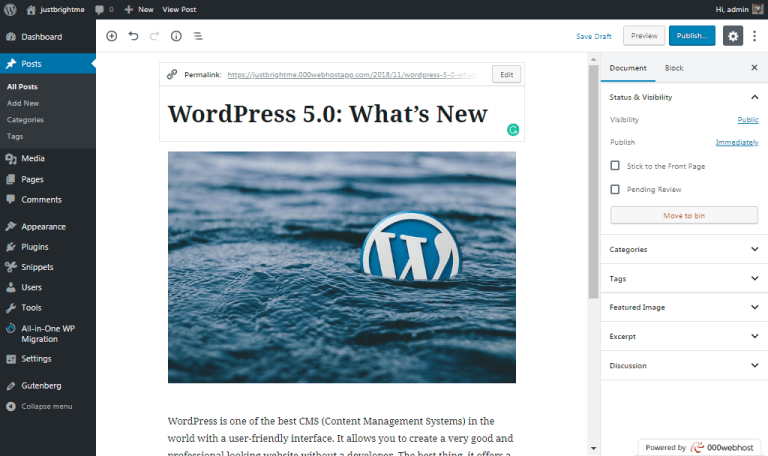Click the Settings sidebar icon
The image size is (768, 456).
coord(11,359)
